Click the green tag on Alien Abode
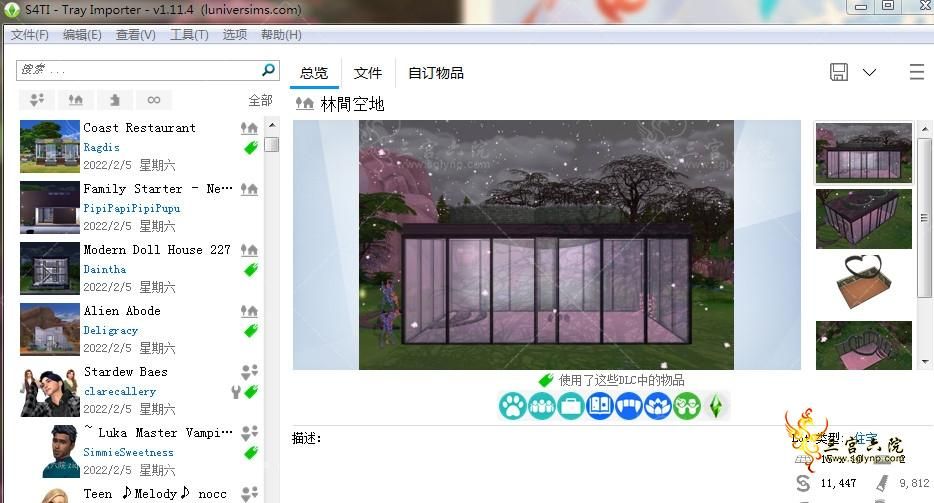Screen dimensions: 934x503 tap(251, 331)
